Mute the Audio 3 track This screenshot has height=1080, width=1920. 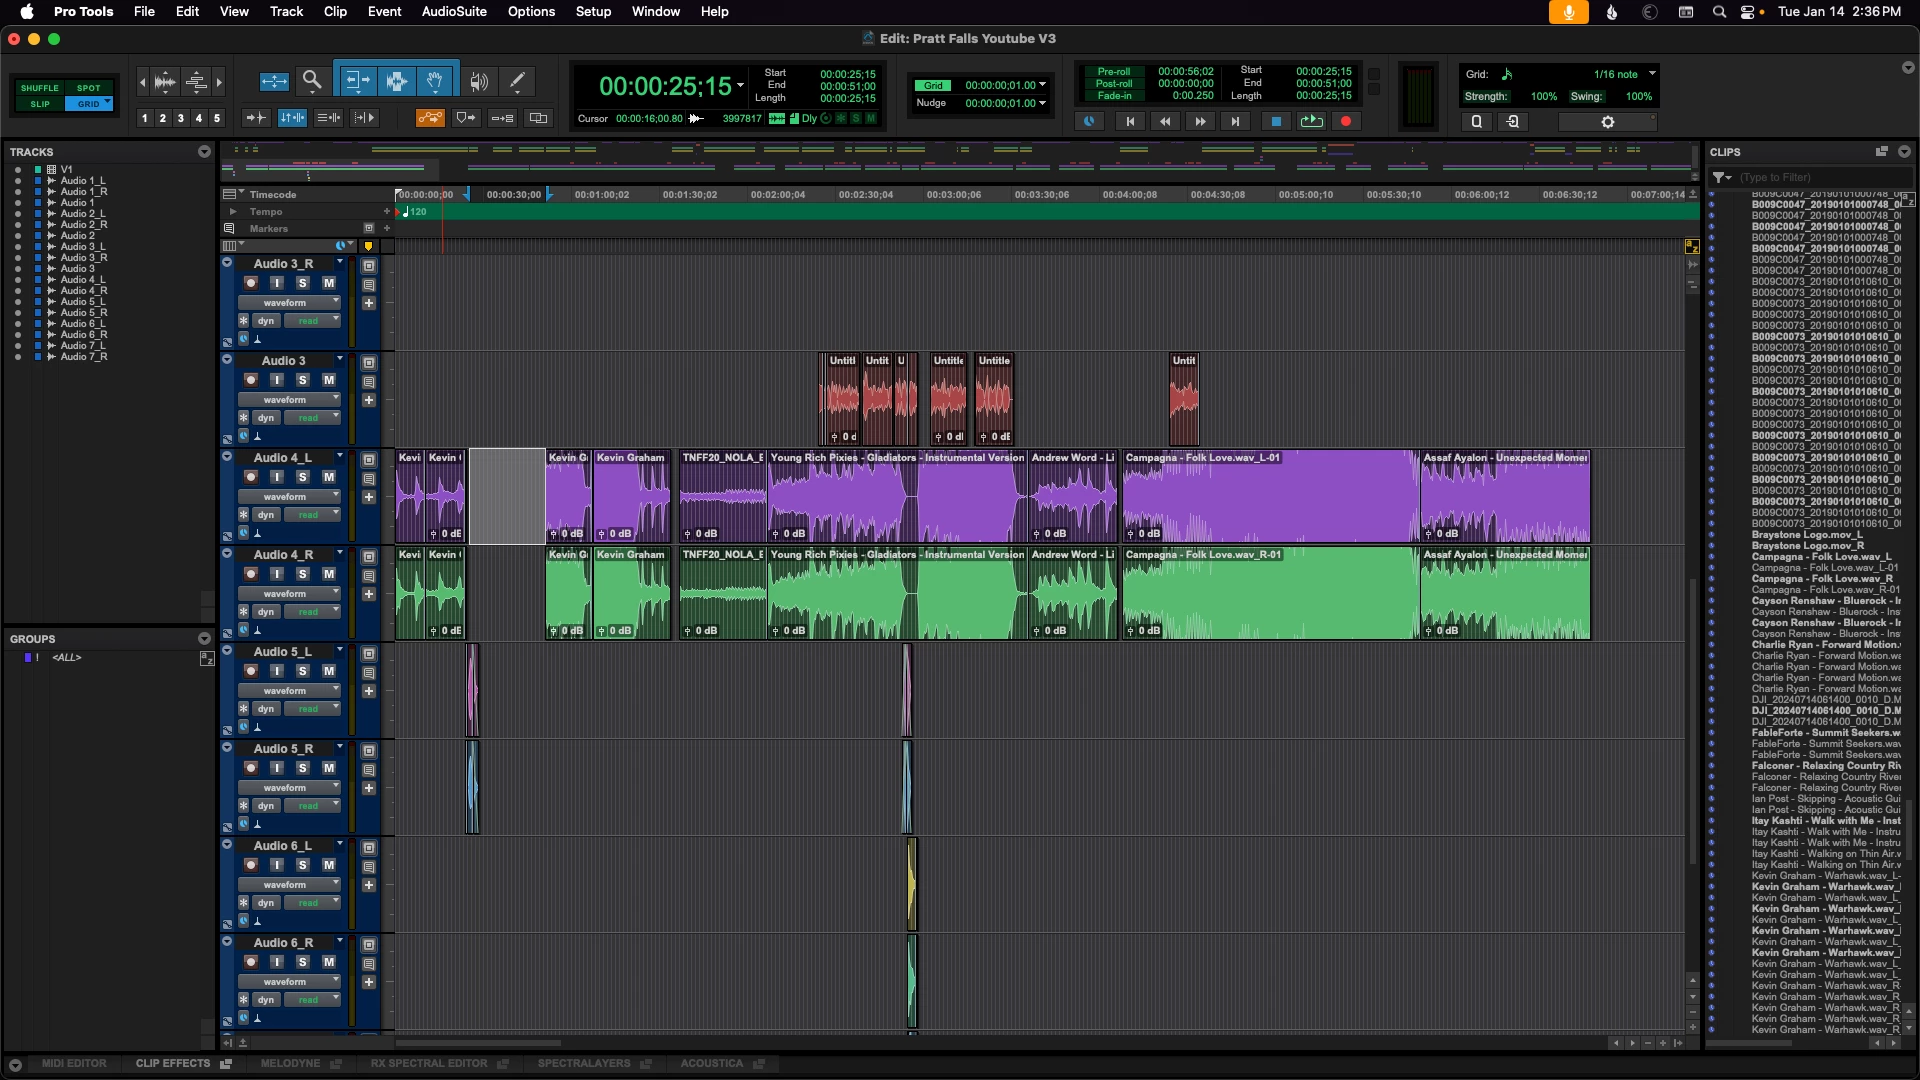click(x=328, y=380)
